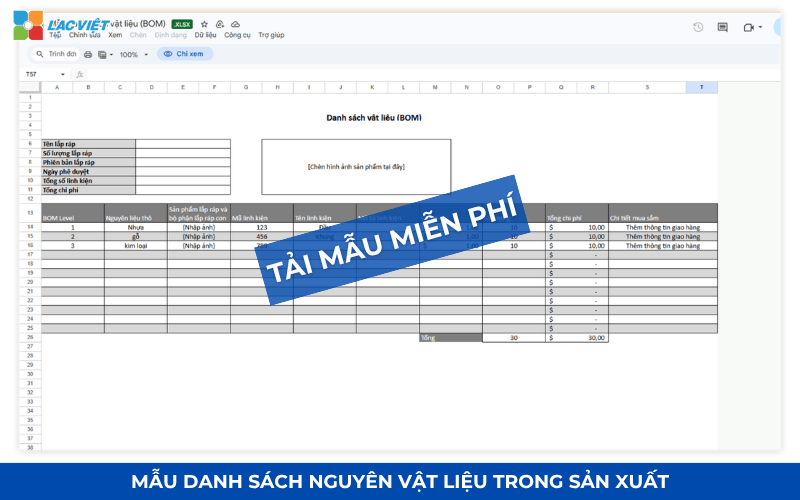Select column T header

702,87
